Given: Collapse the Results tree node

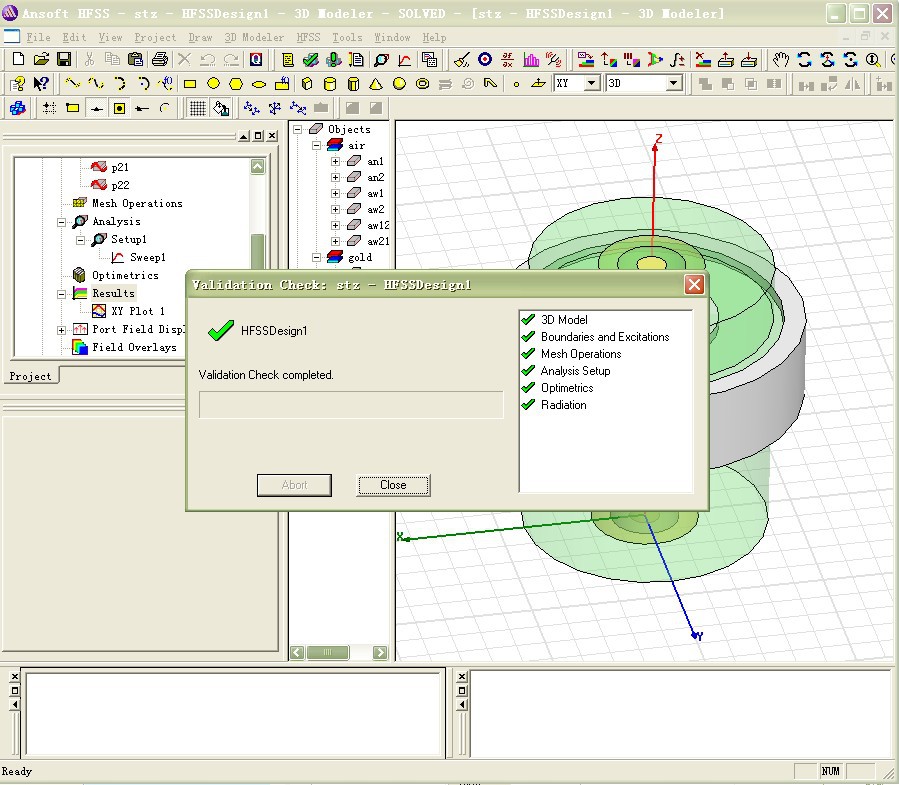Looking at the screenshot, I should [61, 294].
